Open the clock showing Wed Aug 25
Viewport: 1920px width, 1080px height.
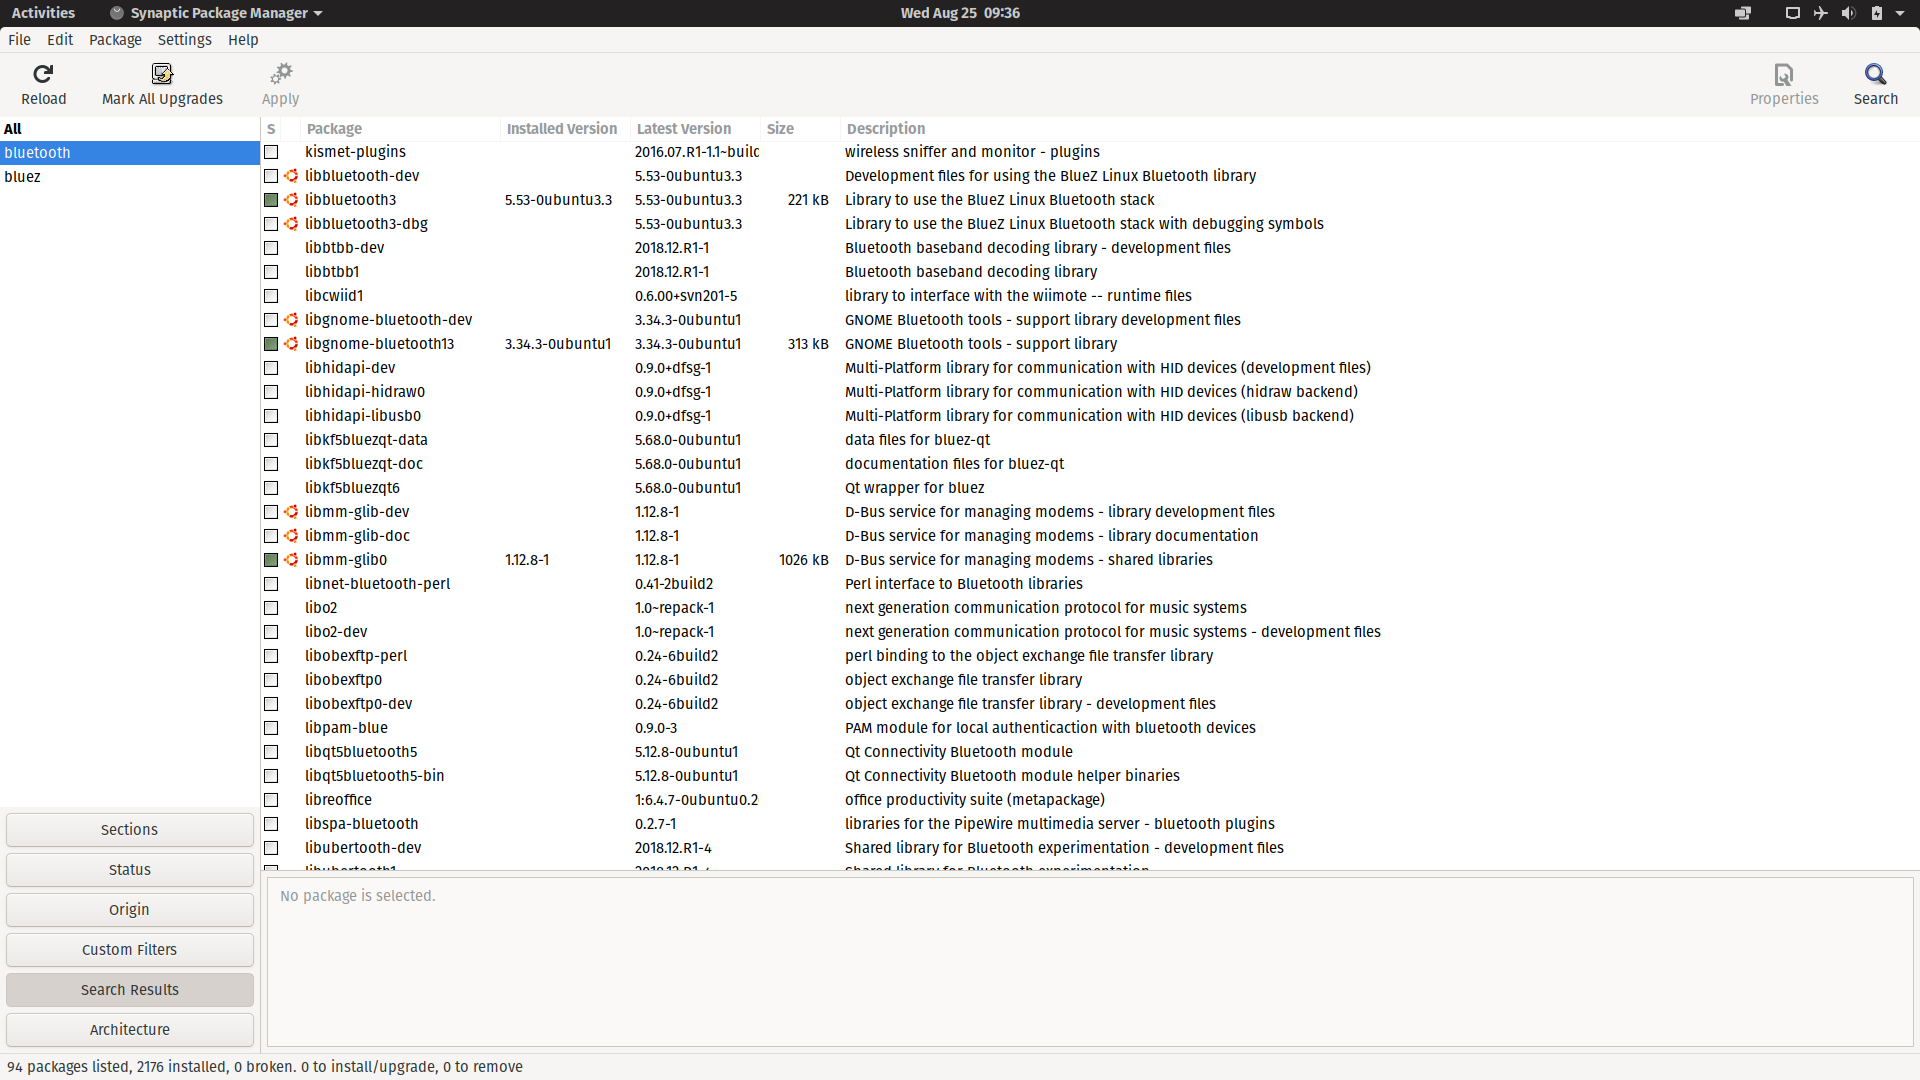coord(960,13)
